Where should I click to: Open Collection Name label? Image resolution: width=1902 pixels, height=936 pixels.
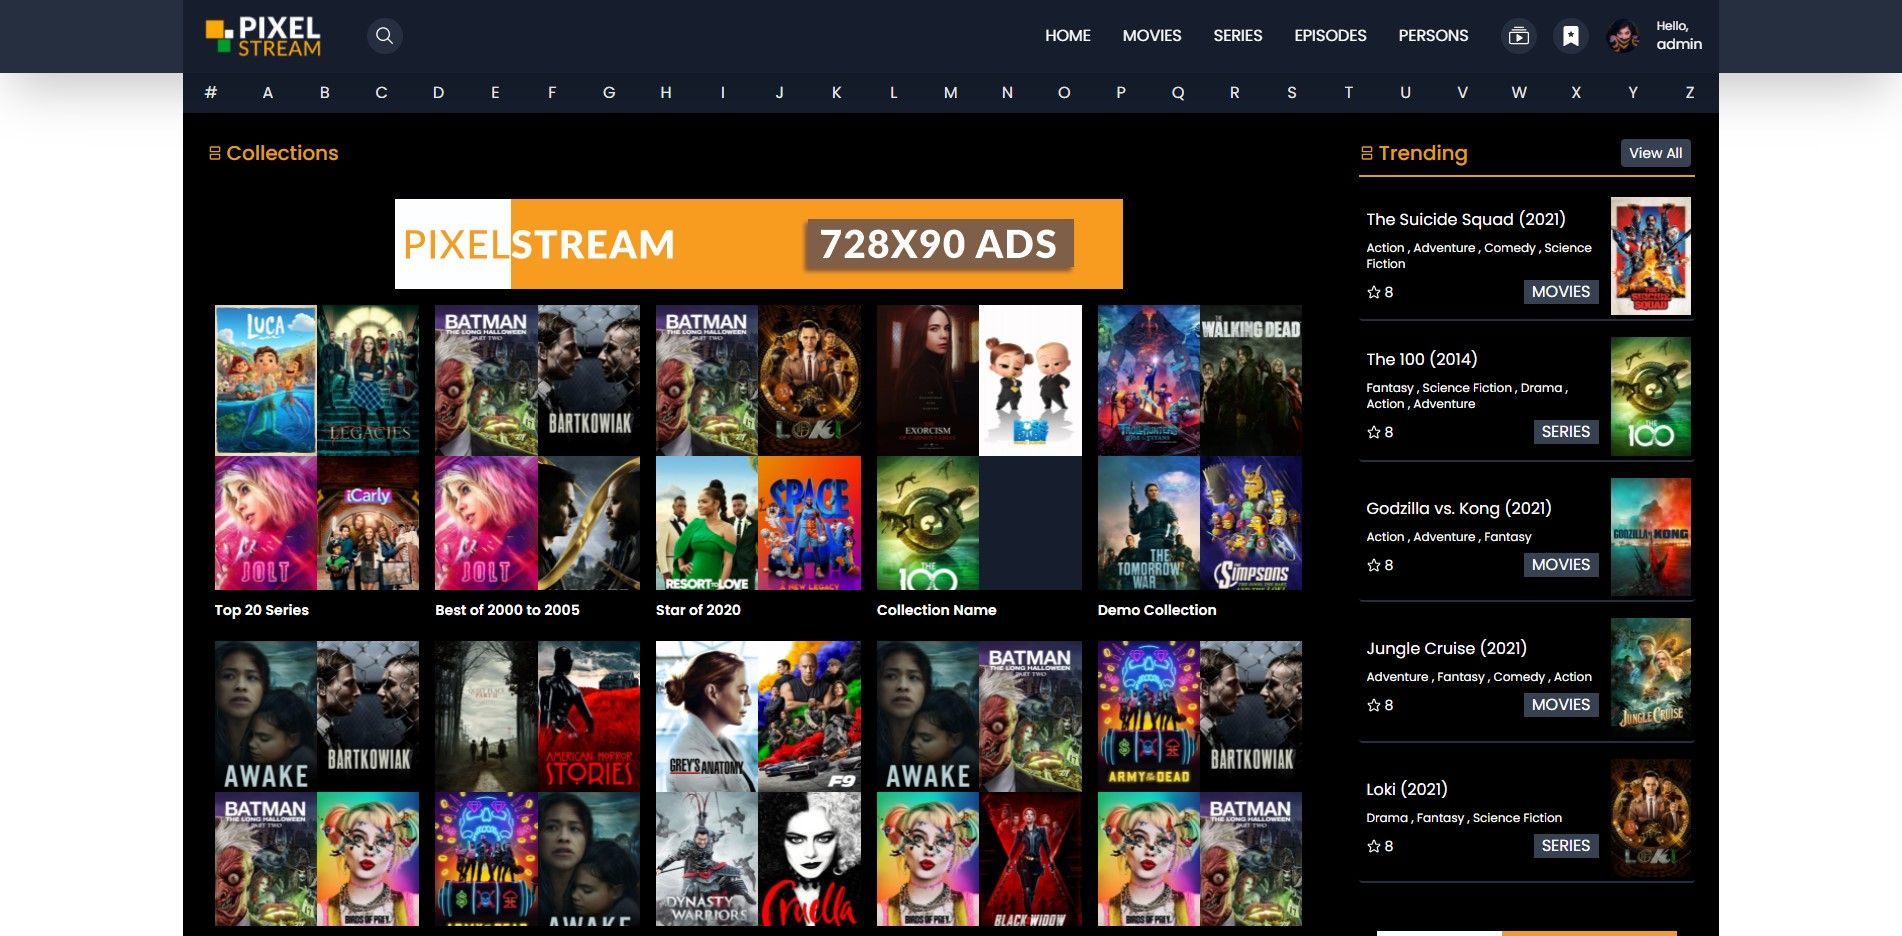coord(936,610)
